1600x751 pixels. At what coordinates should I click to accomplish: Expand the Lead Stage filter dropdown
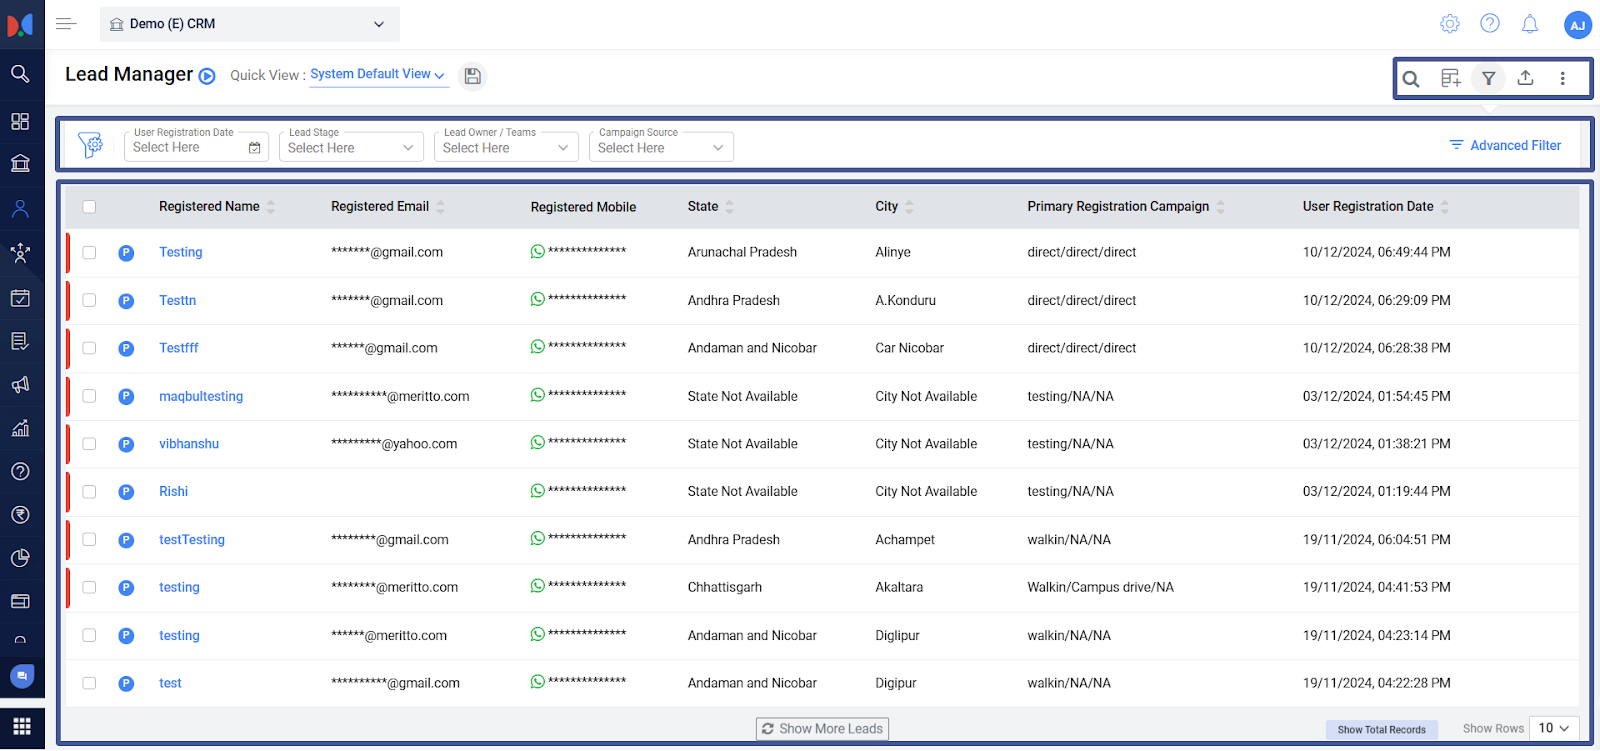350,147
